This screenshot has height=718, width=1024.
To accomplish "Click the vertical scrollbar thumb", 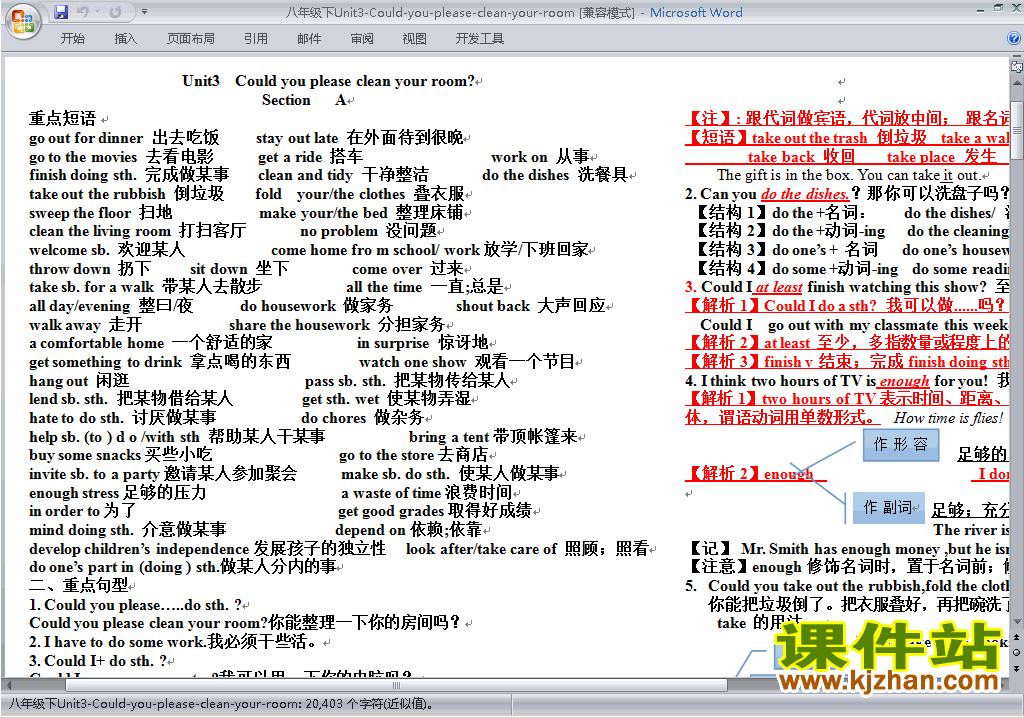I will [1017, 129].
